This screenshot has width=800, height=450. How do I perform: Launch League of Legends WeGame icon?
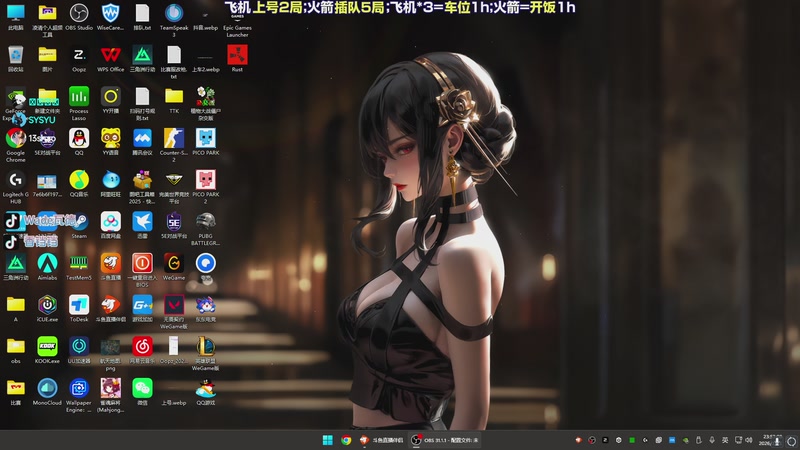206,347
